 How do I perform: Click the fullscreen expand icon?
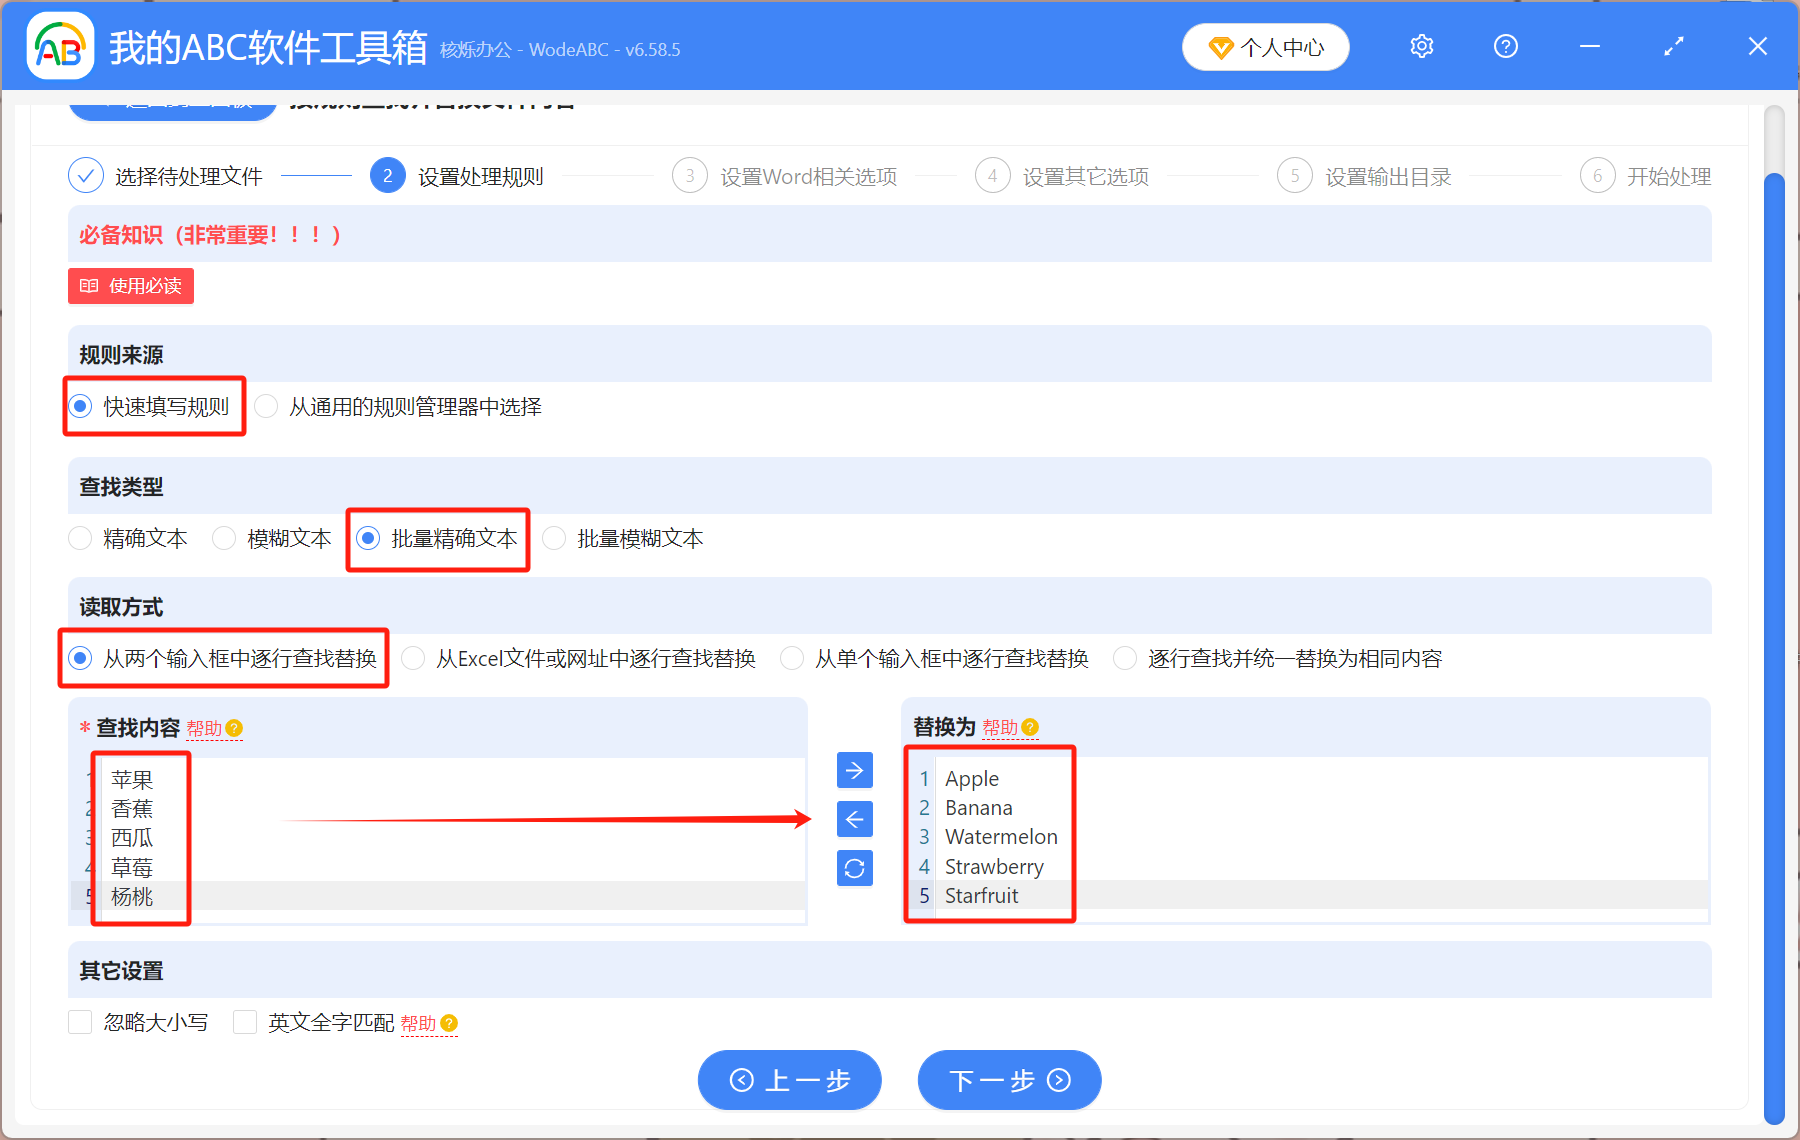click(1673, 46)
